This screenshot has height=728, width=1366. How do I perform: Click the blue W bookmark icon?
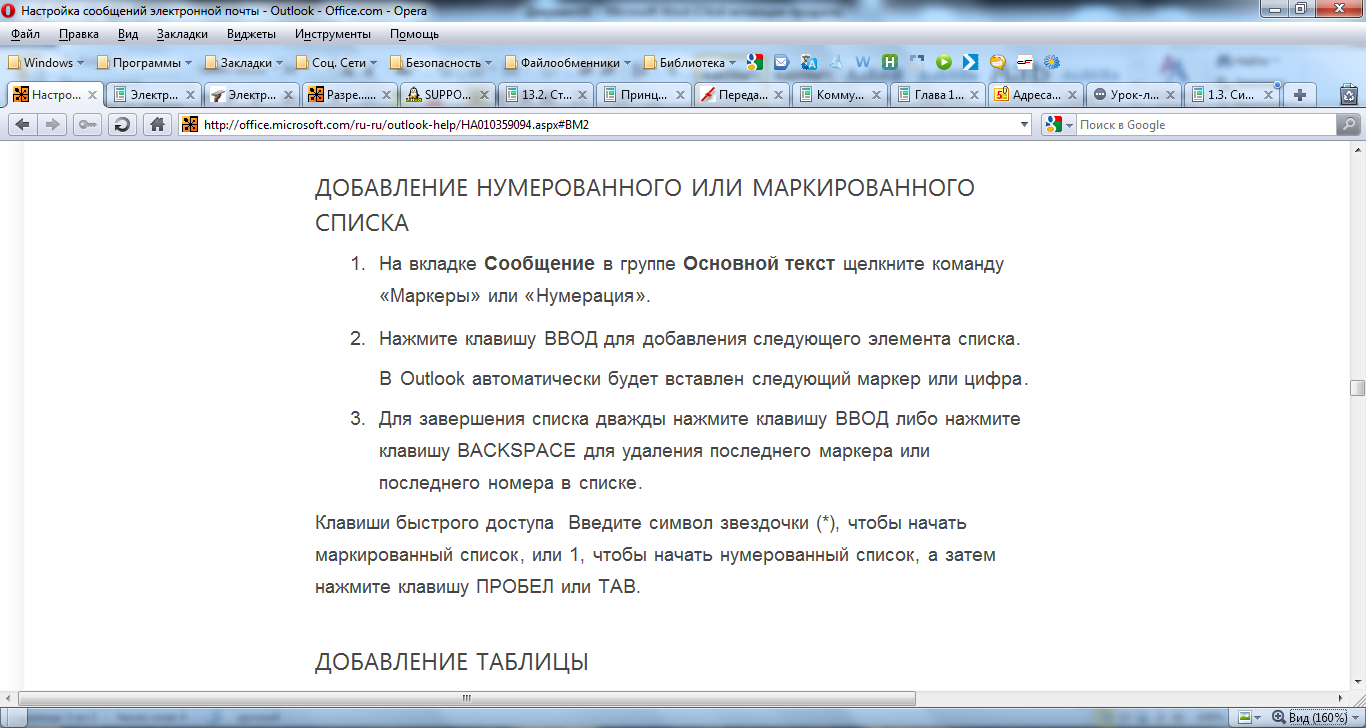point(862,62)
